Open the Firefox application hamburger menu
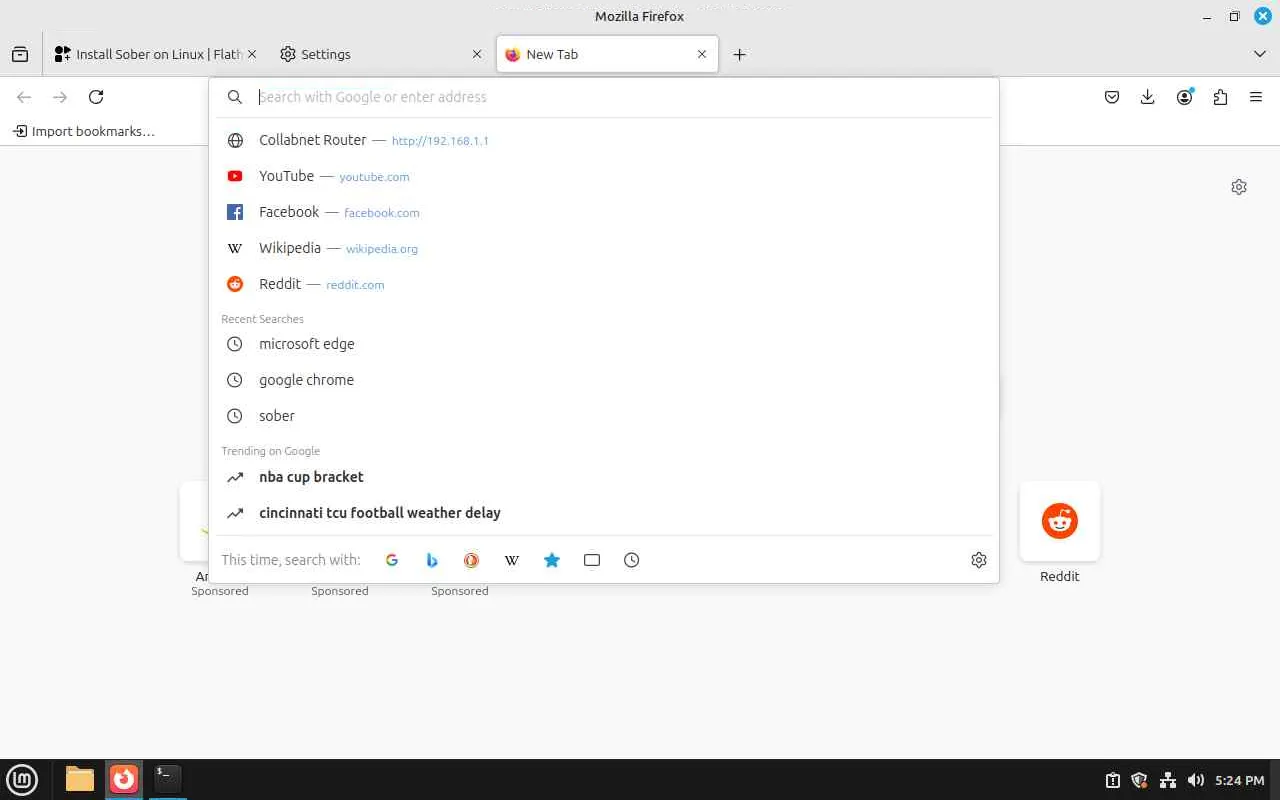The width and height of the screenshot is (1280, 800). coord(1256,97)
